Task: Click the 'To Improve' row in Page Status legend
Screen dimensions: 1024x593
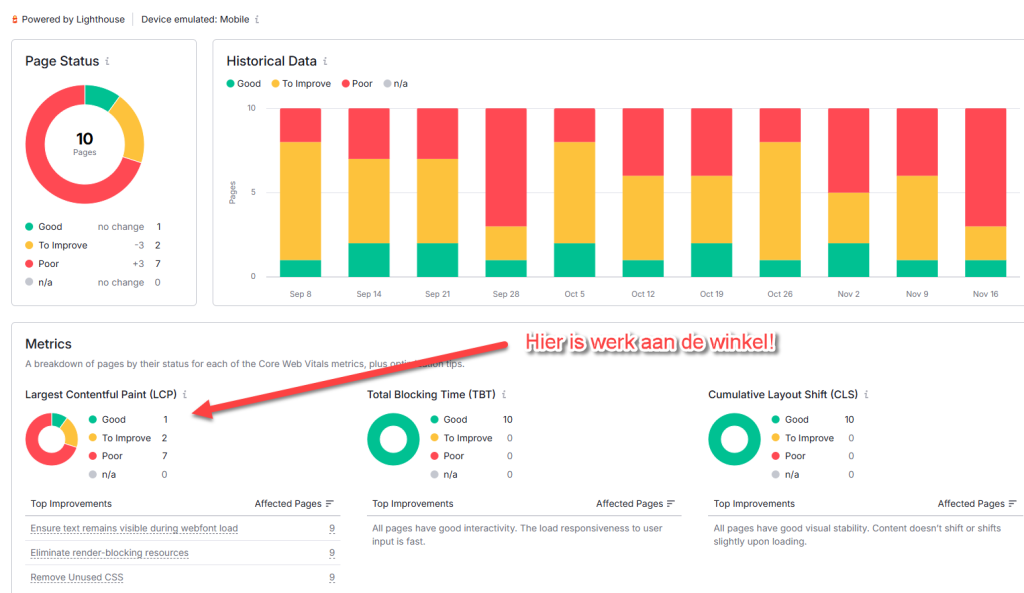Action: 93,246
